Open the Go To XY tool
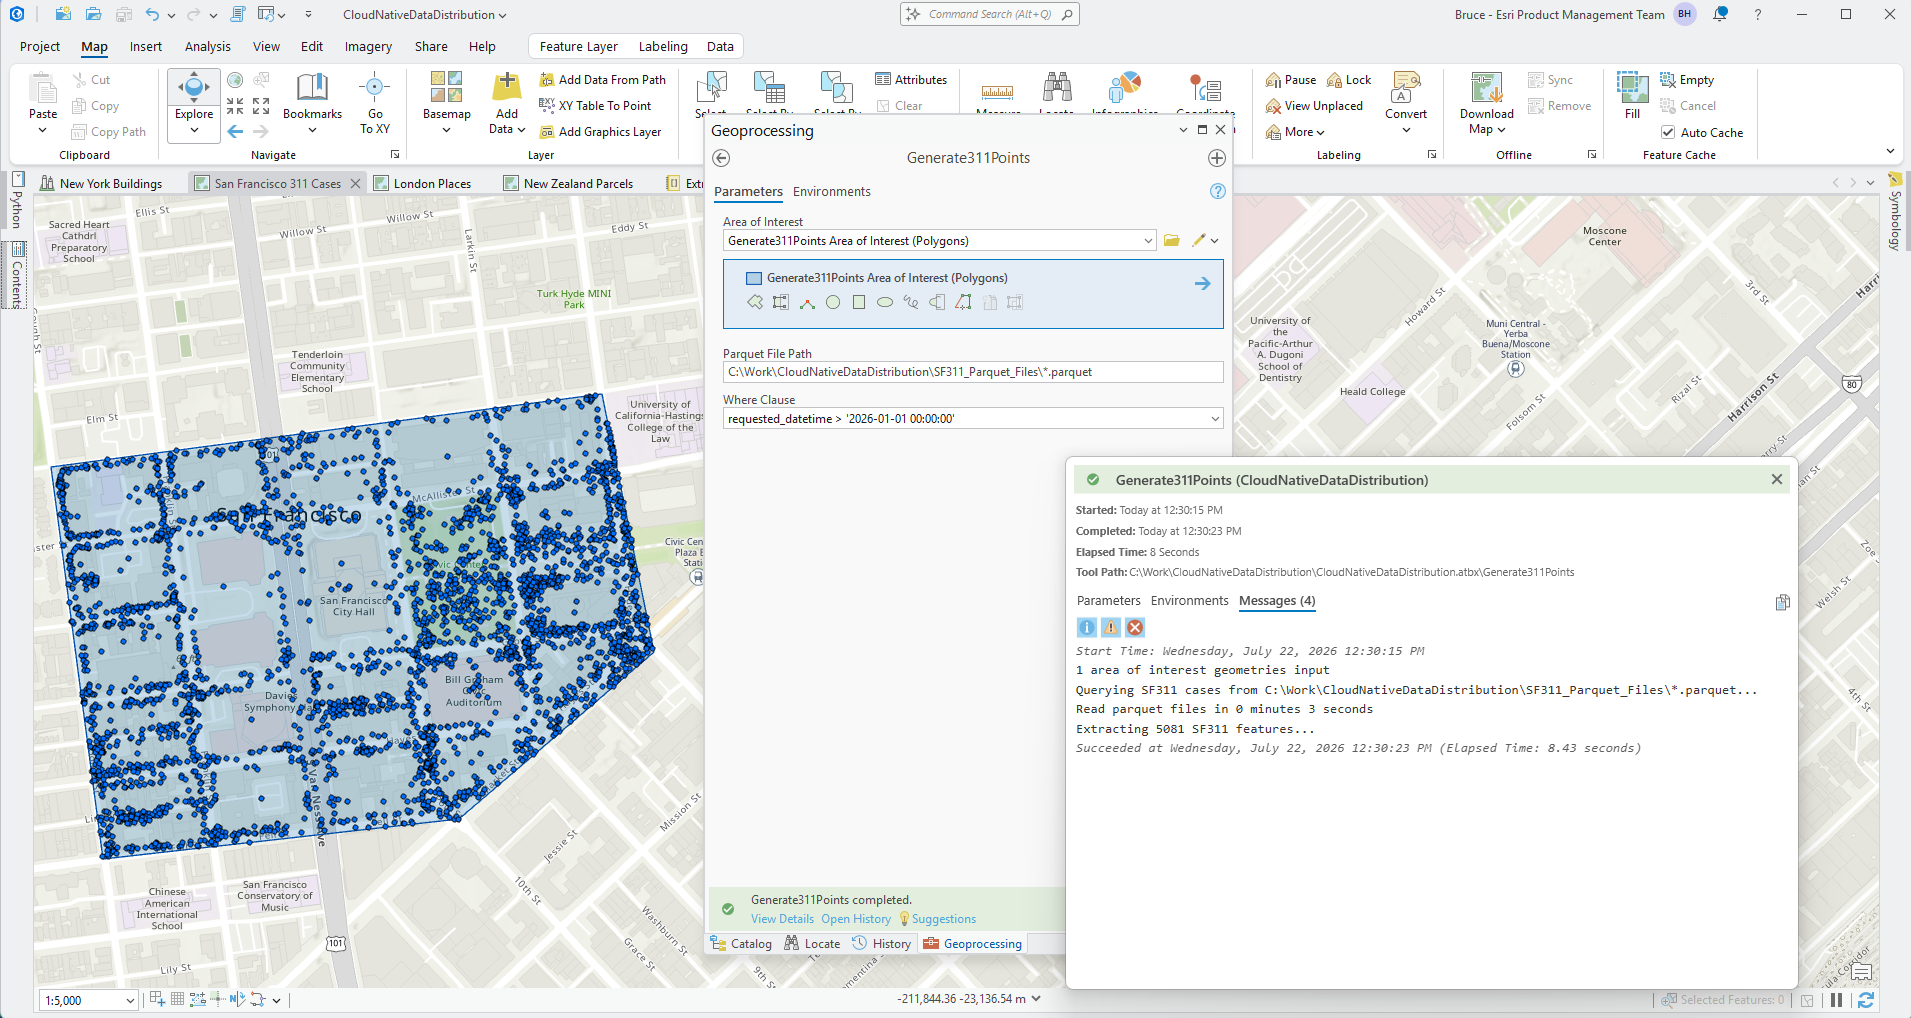This screenshot has width=1911, height=1018. (x=375, y=102)
